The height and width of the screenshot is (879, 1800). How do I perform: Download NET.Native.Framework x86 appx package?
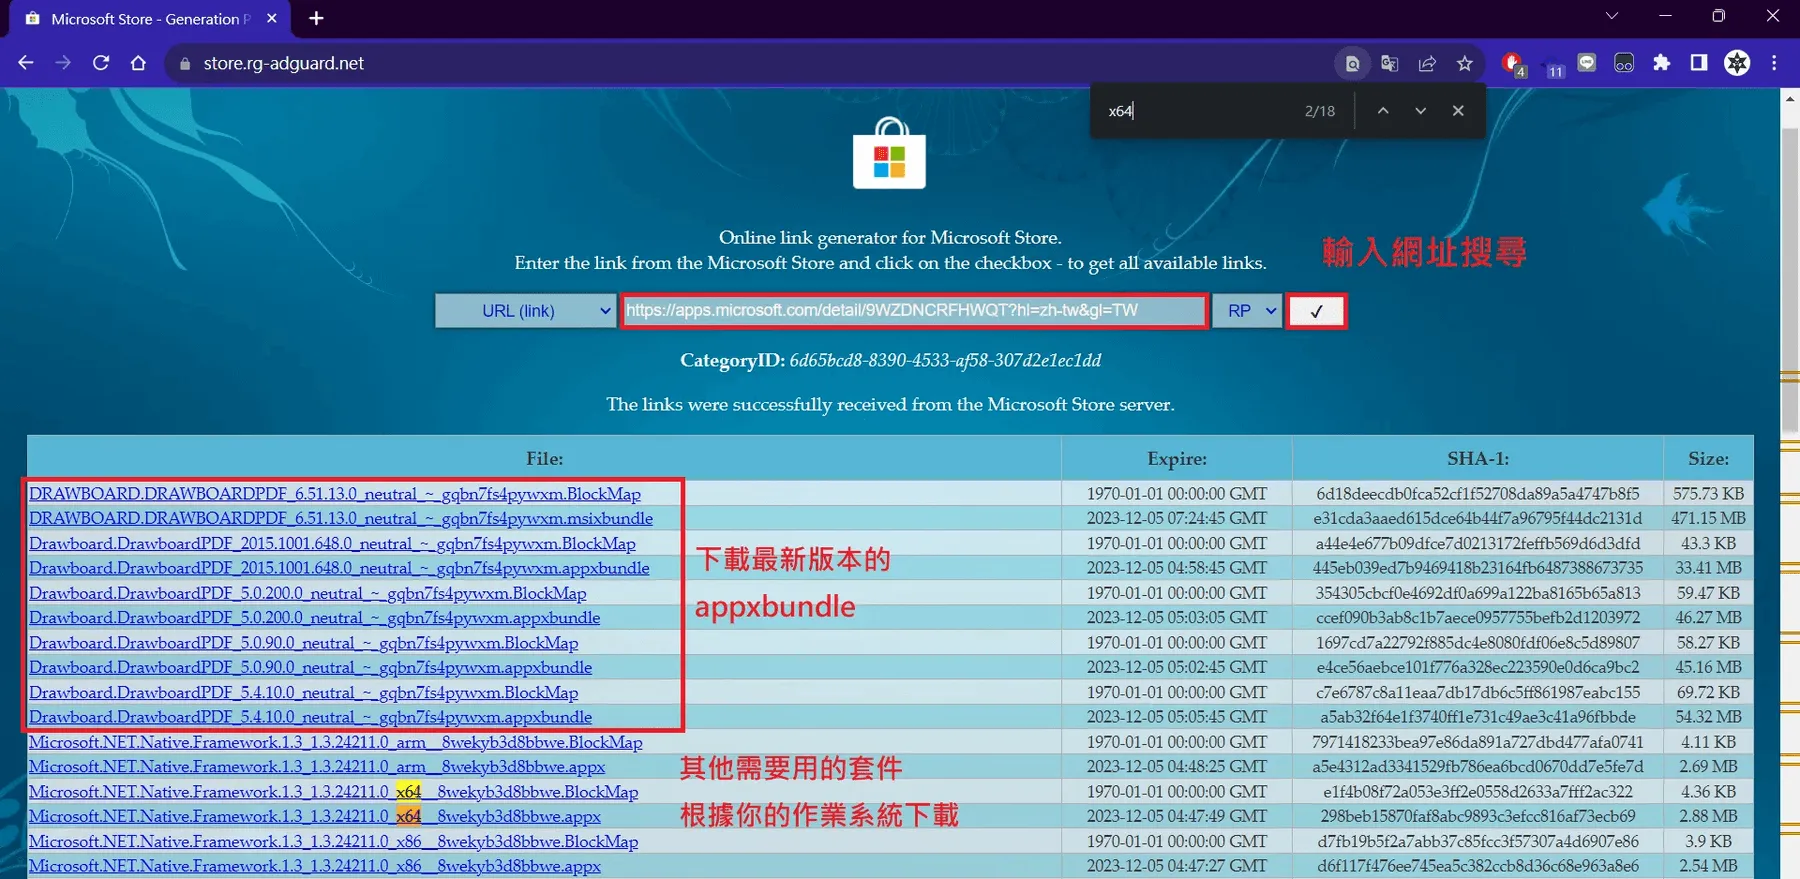coord(315,866)
